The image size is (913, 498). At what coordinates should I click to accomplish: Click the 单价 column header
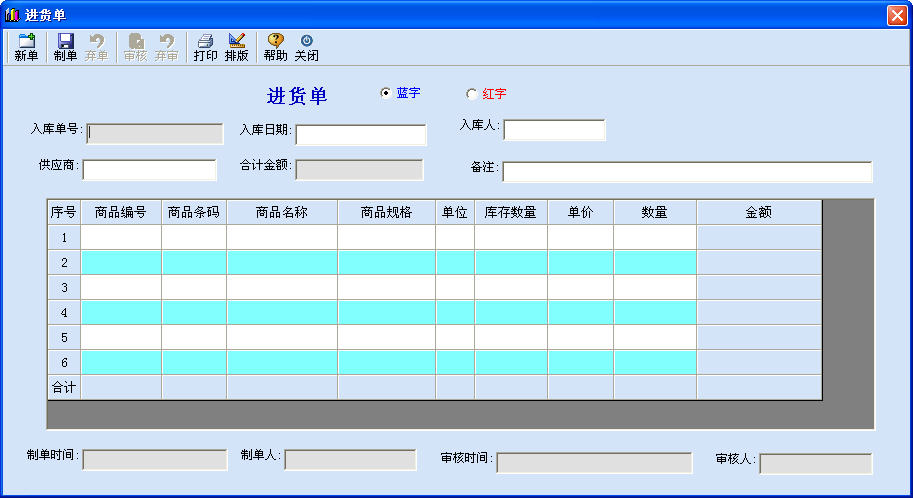point(580,212)
